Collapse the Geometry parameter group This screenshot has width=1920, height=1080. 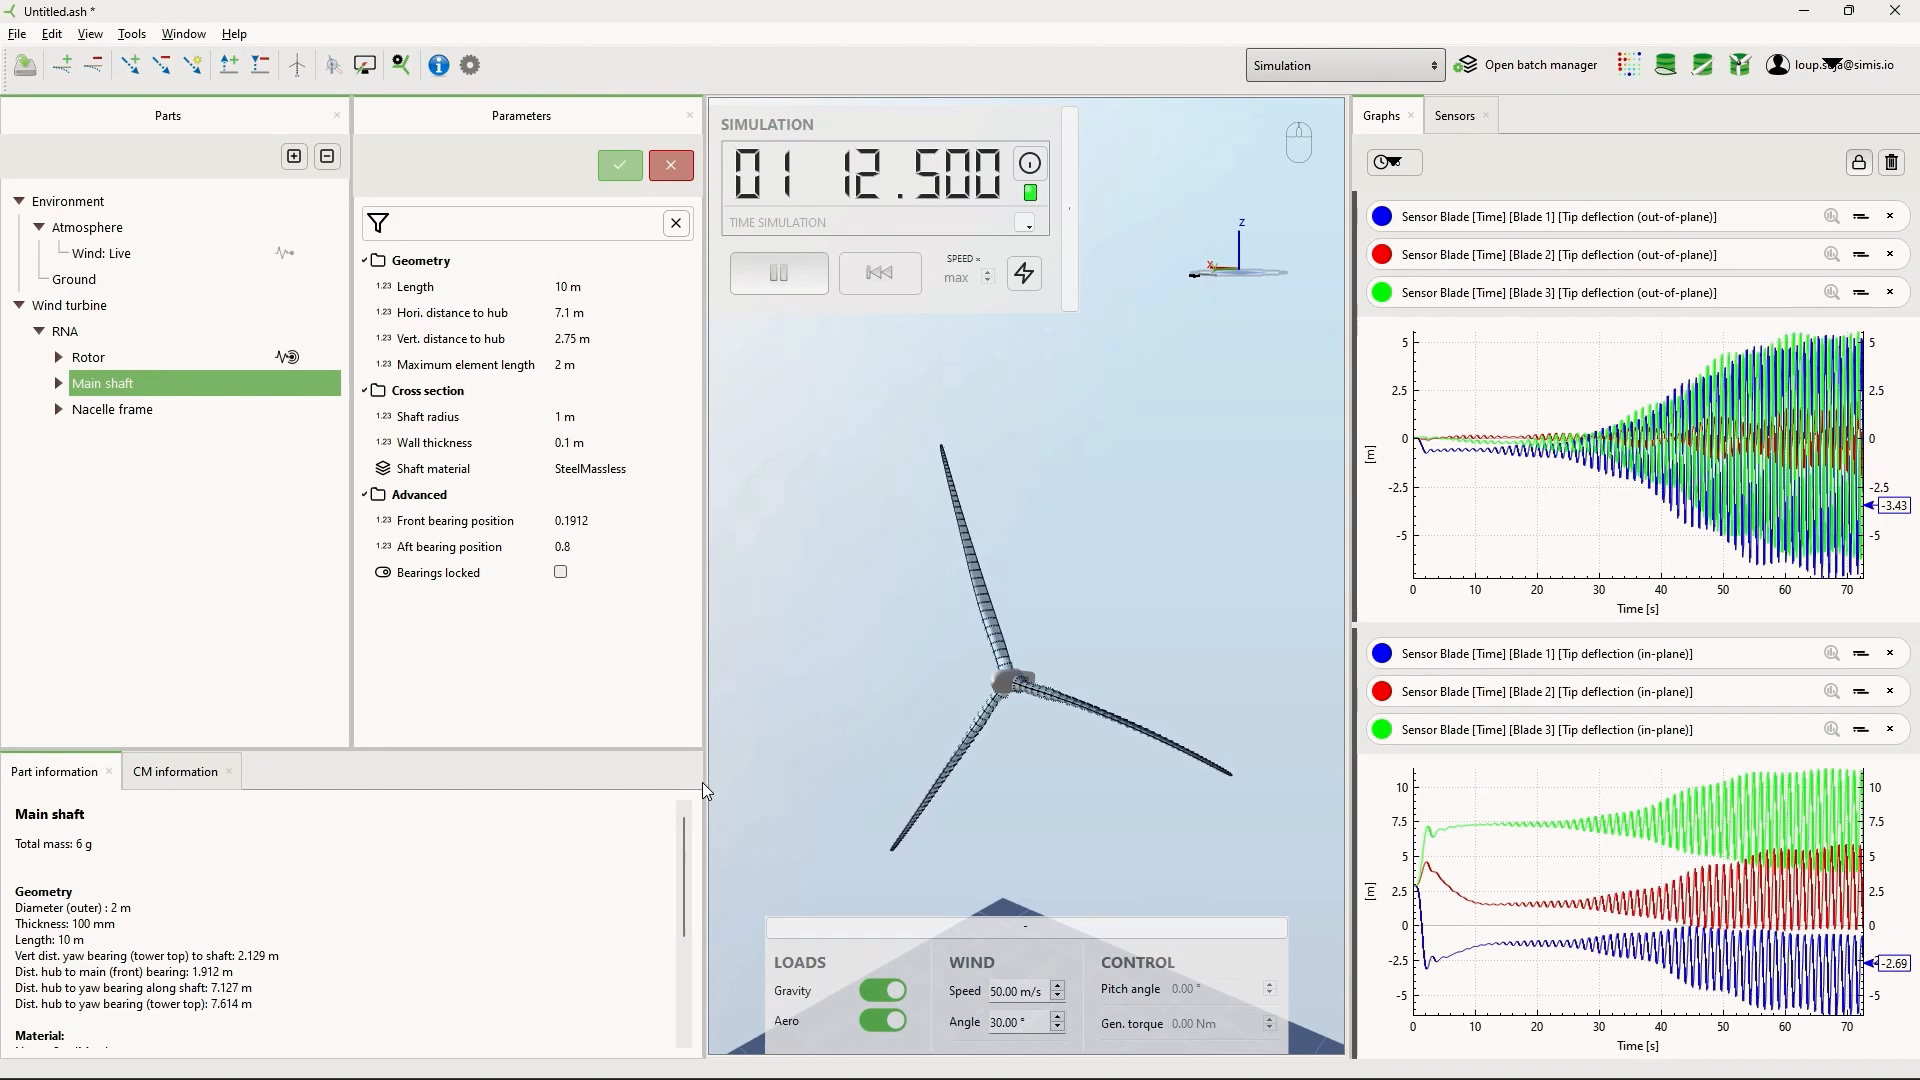click(365, 261)
